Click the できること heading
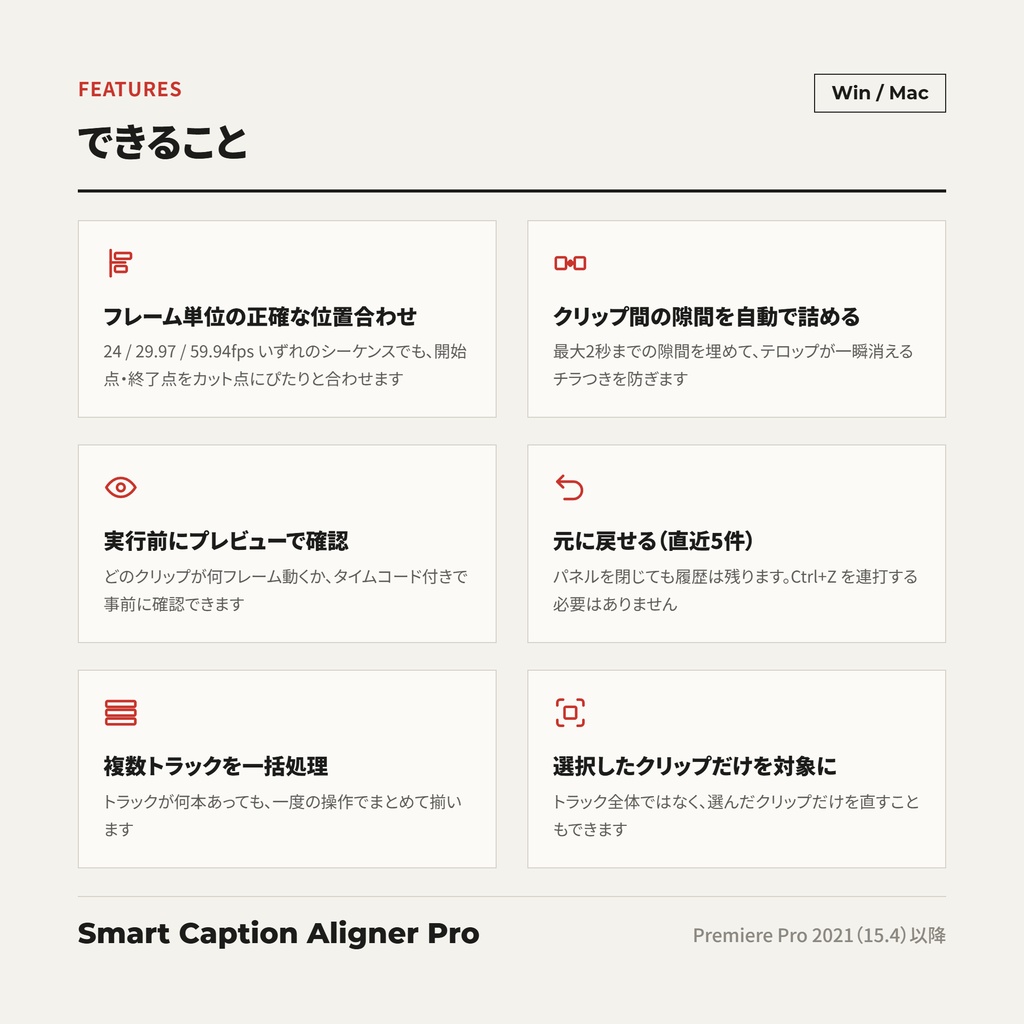The height and width of the screenshot is (1024, 1024). click(x=163, y=143)
